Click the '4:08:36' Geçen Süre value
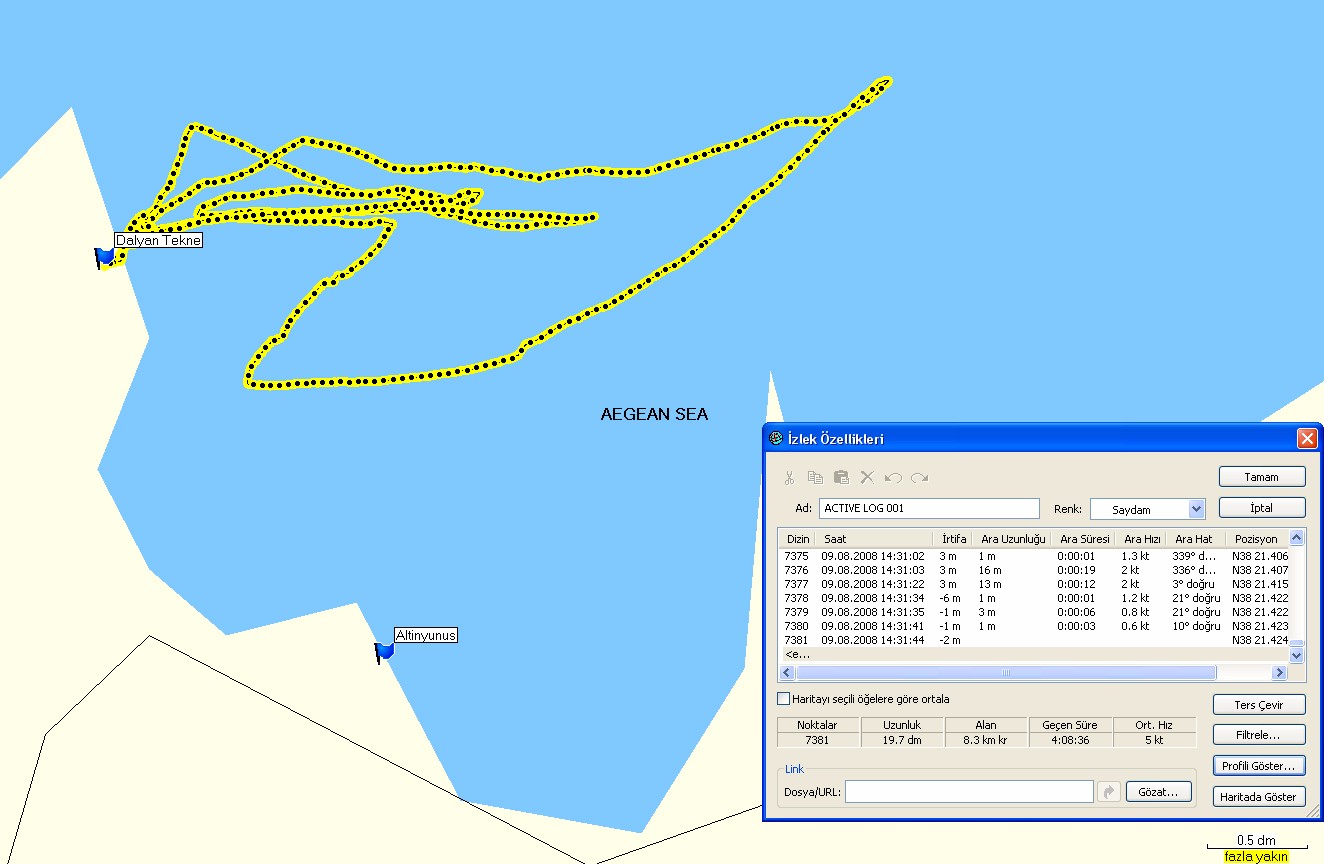 coord(1070,740)
